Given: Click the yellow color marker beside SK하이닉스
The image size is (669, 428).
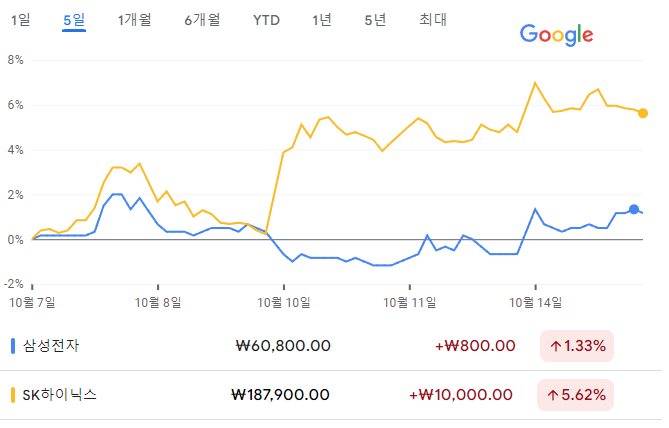Looking at the screenshot, I should (13, 395).
